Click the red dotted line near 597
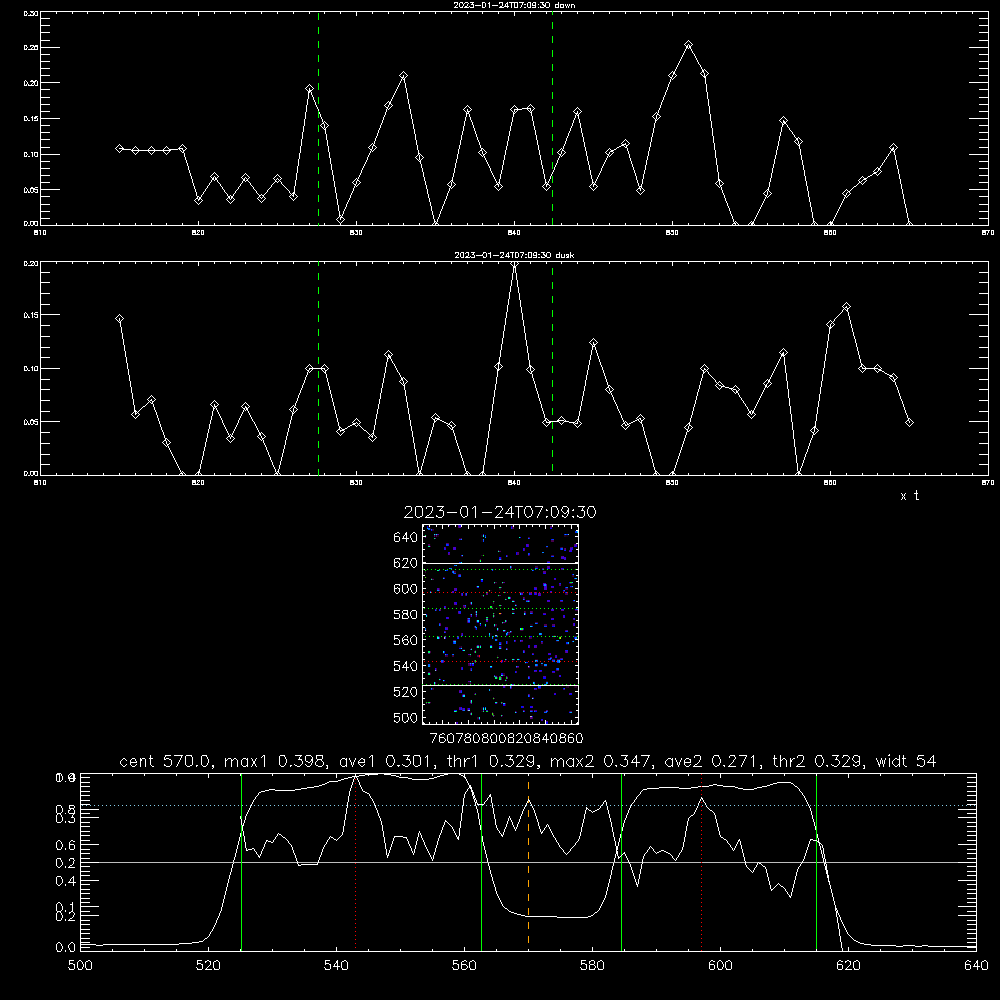The height and width of the screenshot is (1000, 1000). tap(702, 862)
